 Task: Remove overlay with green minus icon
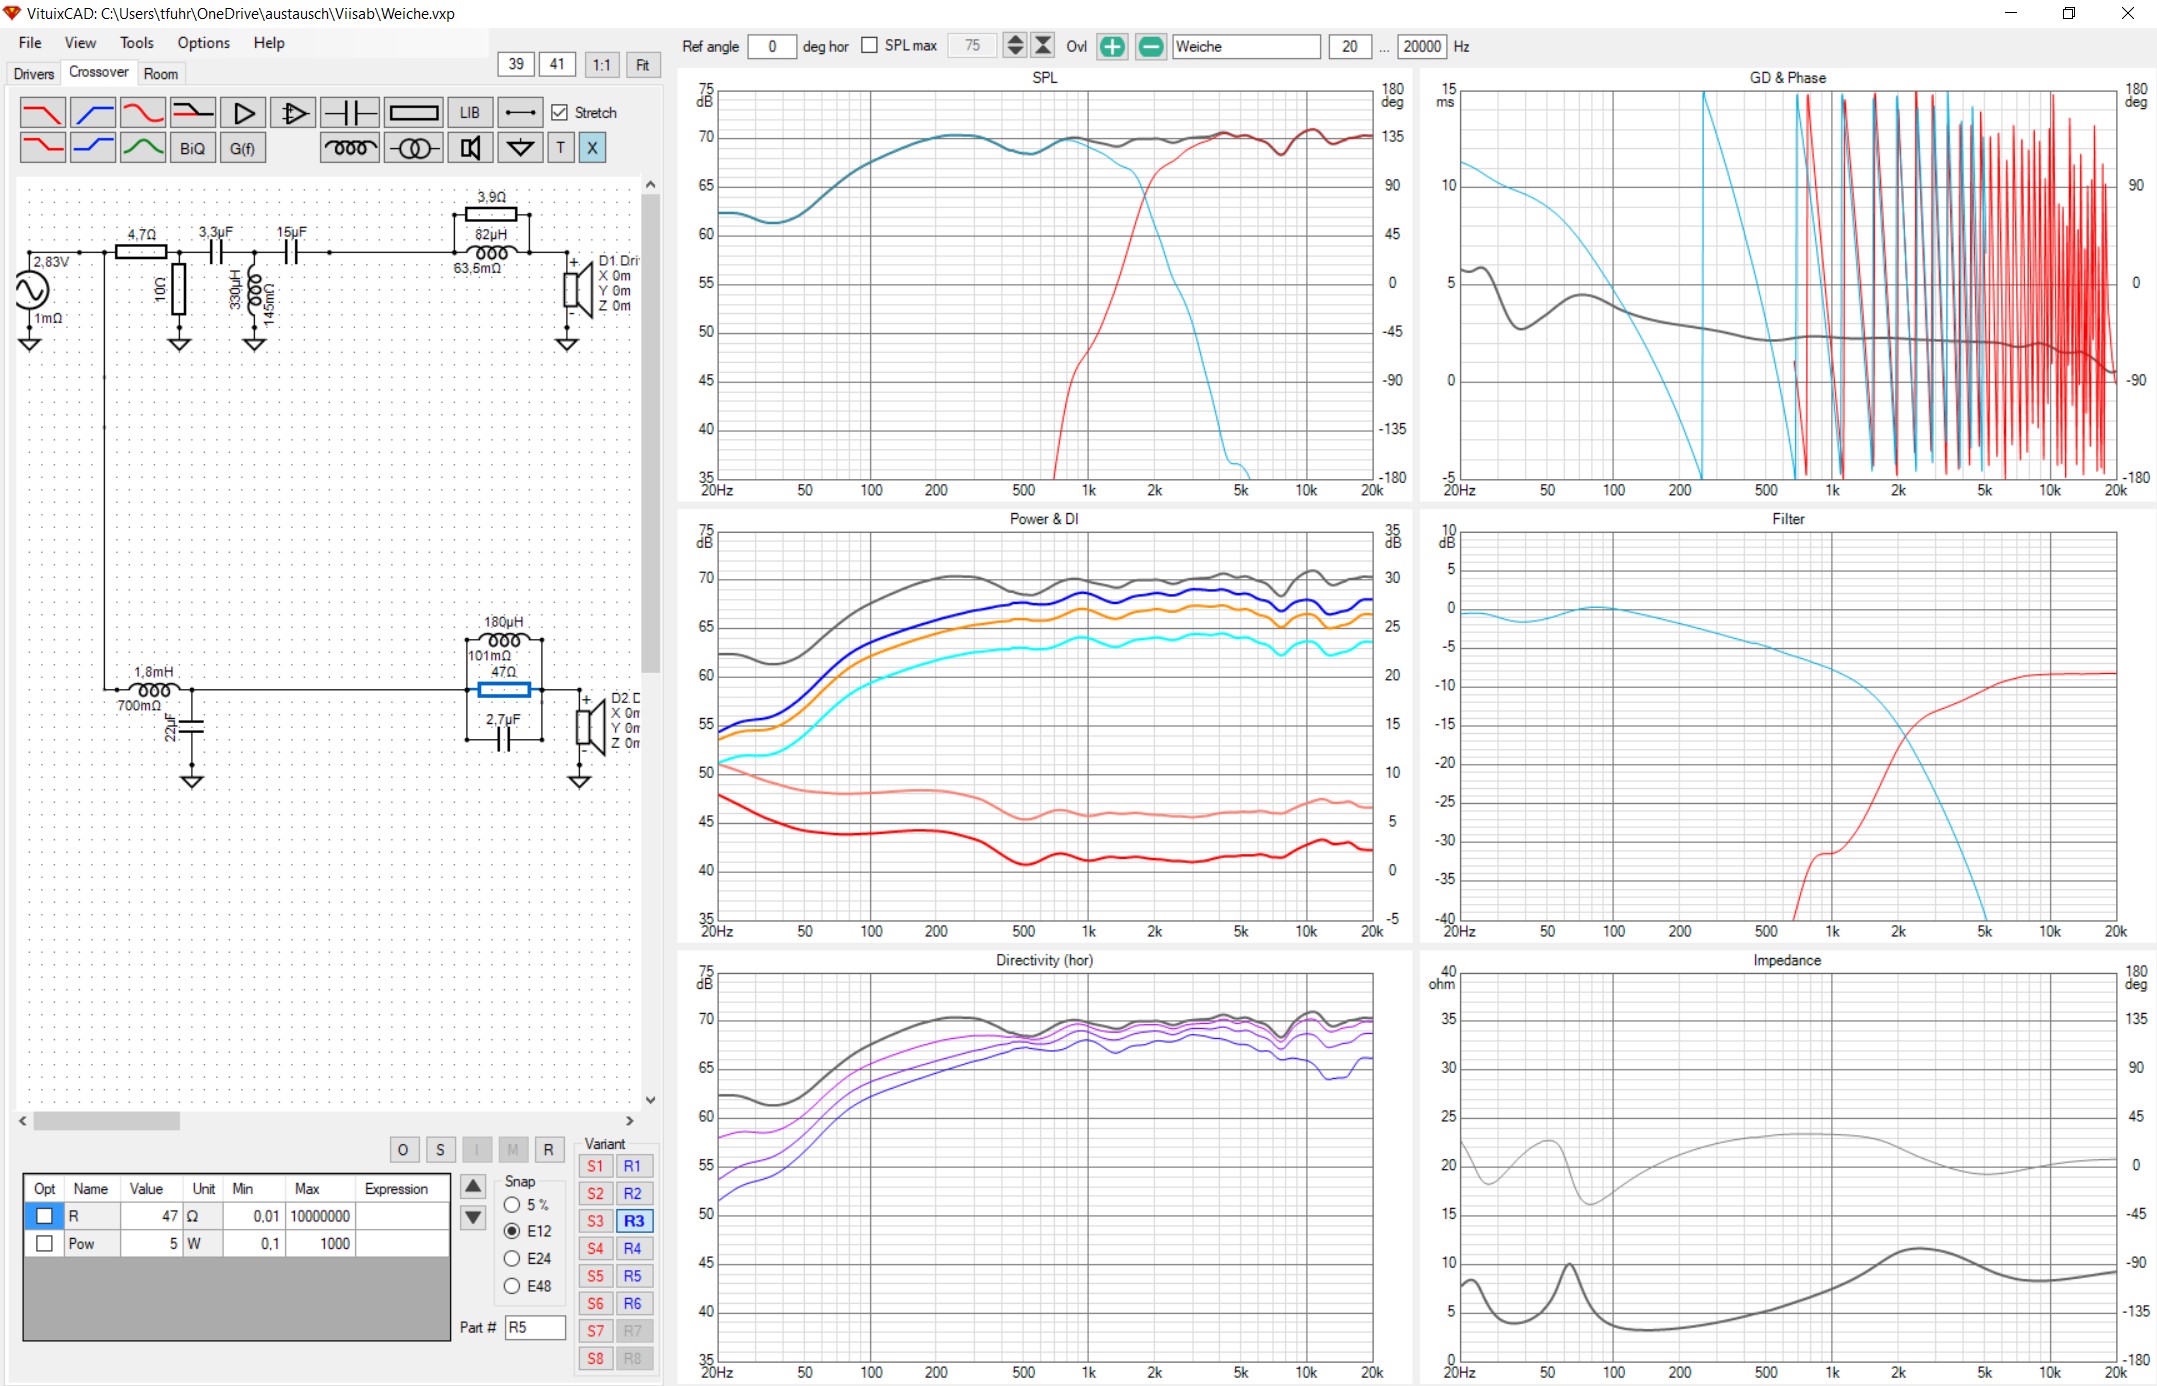pyautogui.click(x=1151, y=46)
